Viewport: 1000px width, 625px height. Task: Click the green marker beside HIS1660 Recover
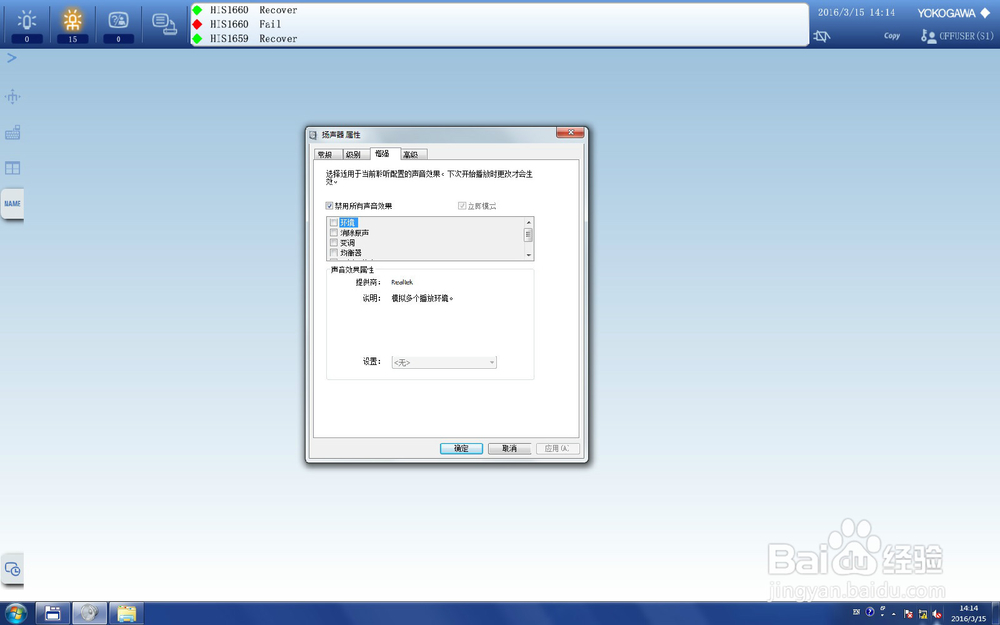pyautogui.click(x=198, y=10)
